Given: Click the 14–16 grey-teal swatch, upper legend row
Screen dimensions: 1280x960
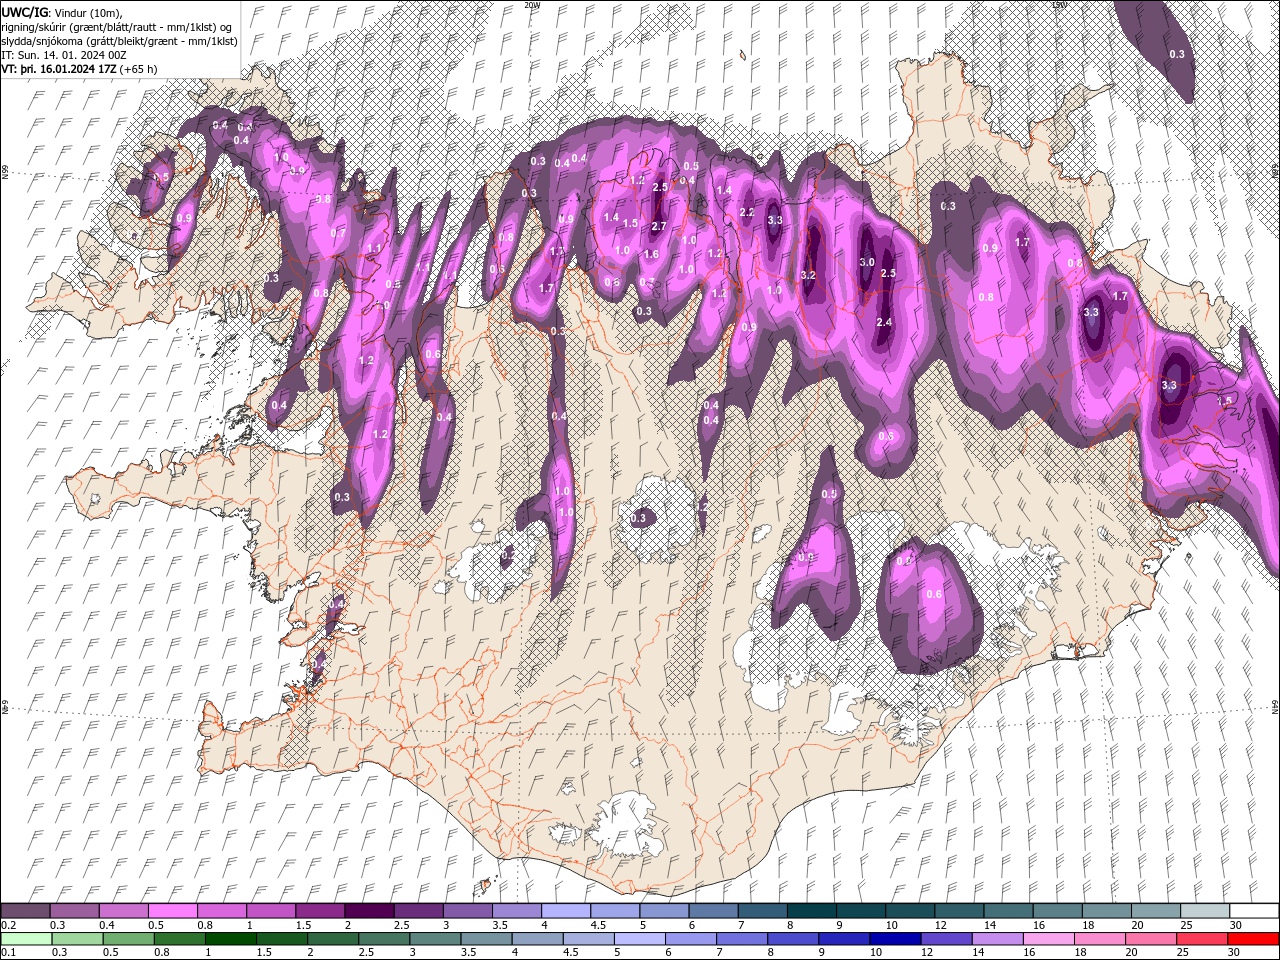Looking at the screenshot, I should click(x=1007, y=910).
